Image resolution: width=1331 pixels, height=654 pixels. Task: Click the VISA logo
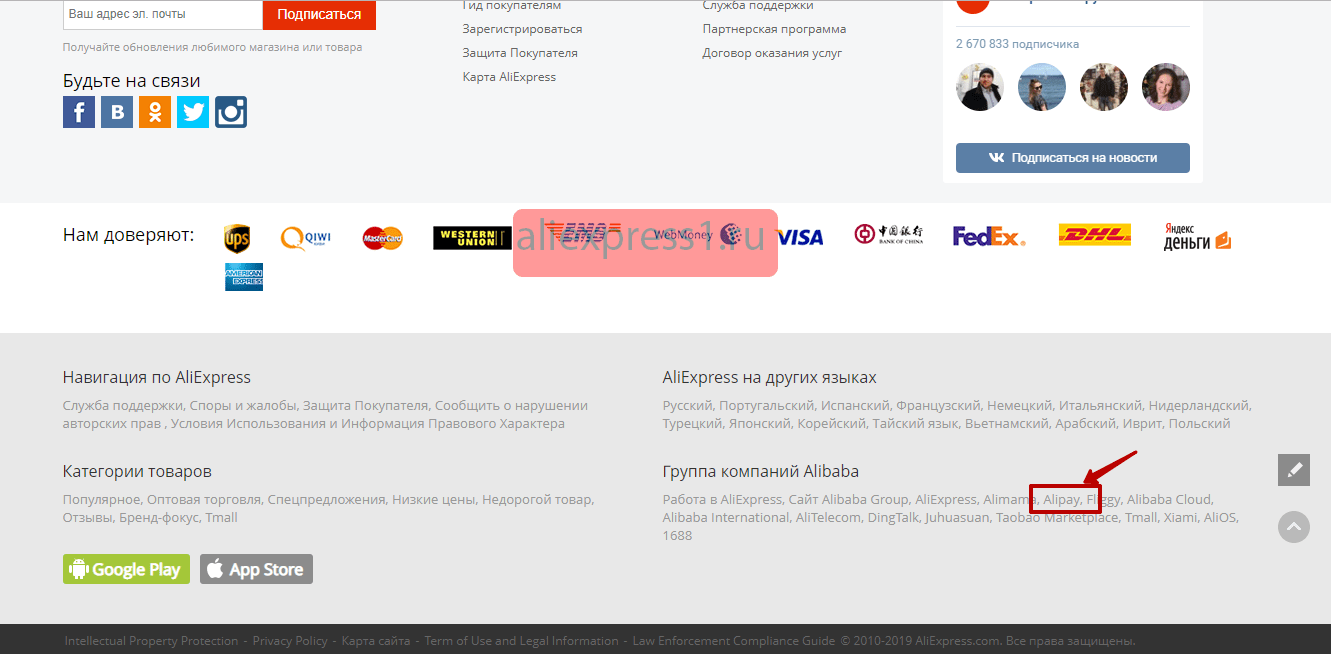(x=800, y=237)
